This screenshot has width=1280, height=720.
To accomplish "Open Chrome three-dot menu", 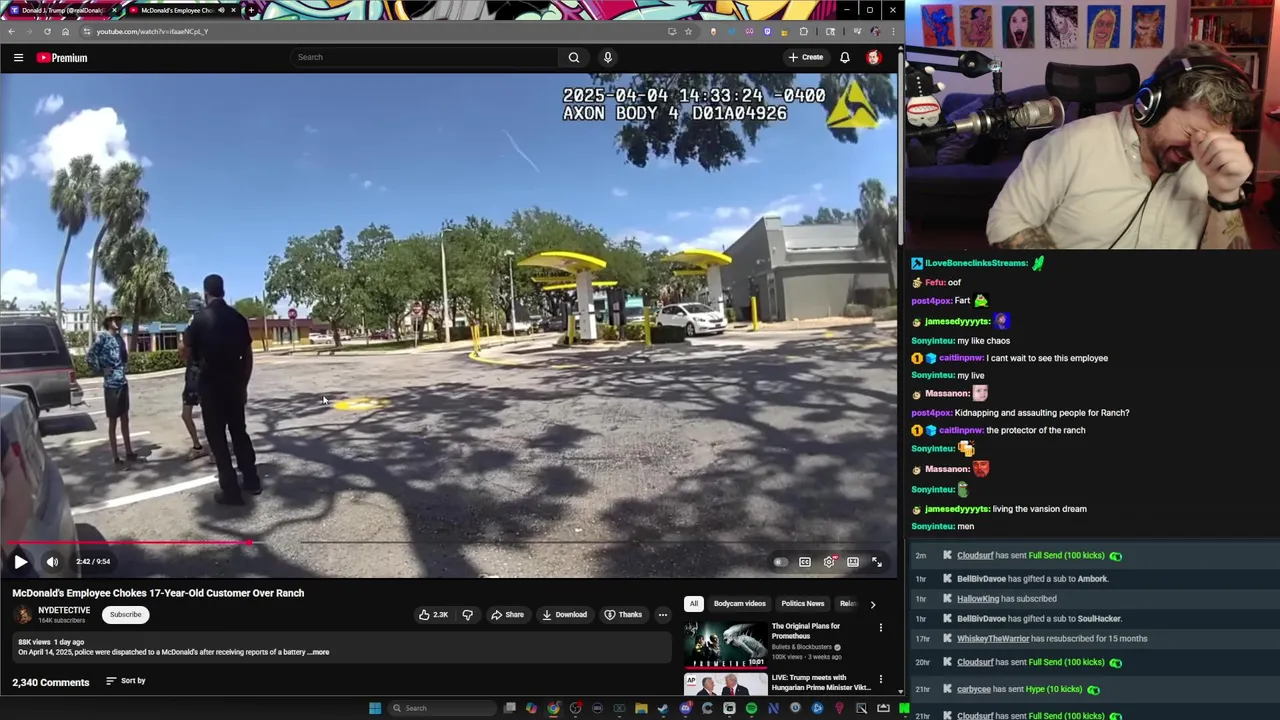I will pyautogui.click(x=894, y=32).
